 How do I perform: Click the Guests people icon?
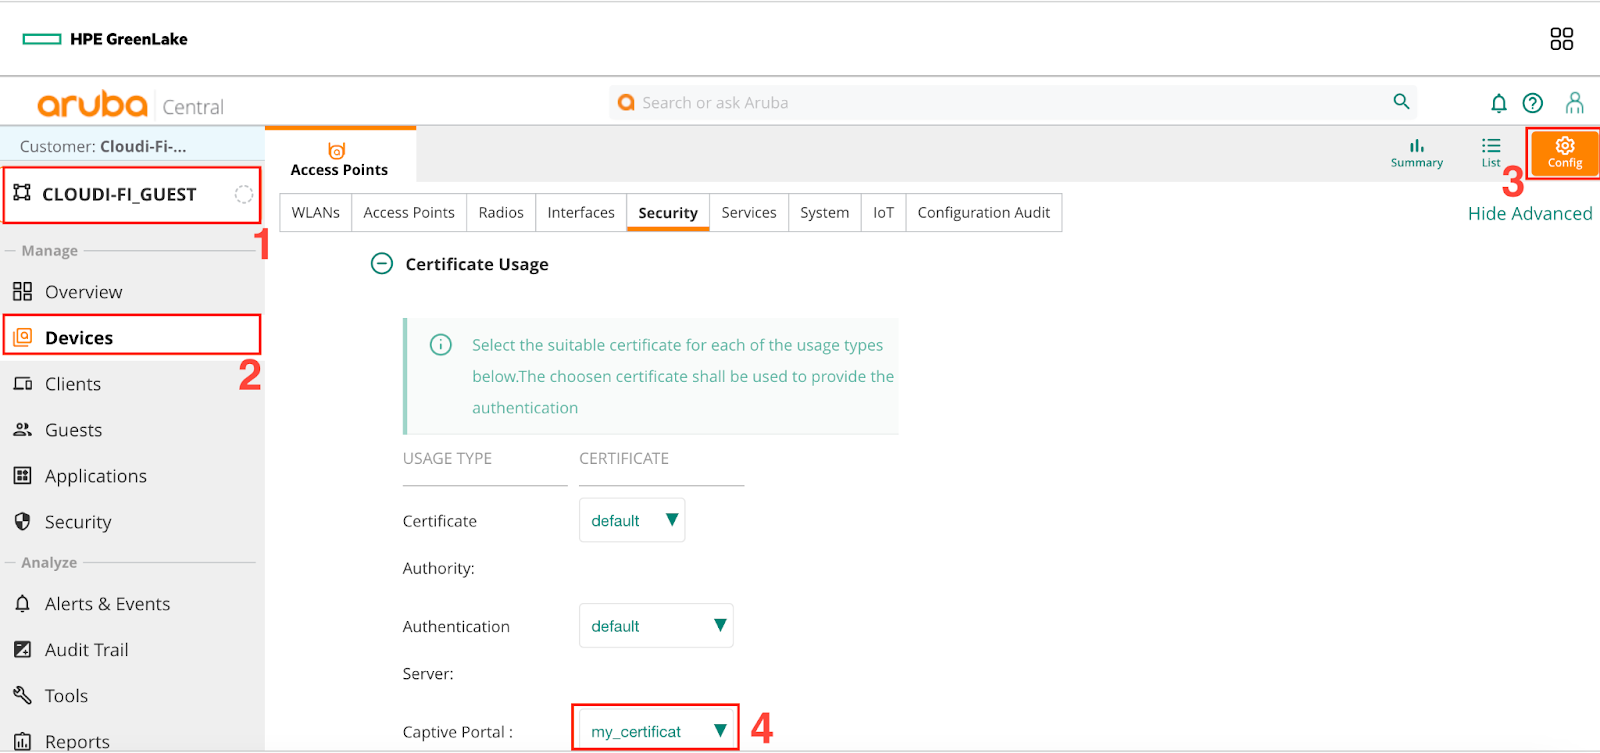coord(23,429)
